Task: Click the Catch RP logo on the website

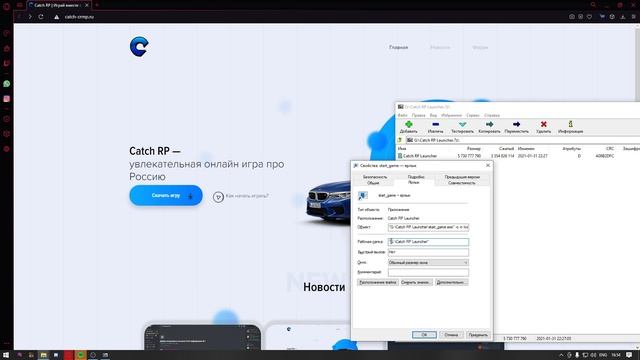Action: coord(139,47)
